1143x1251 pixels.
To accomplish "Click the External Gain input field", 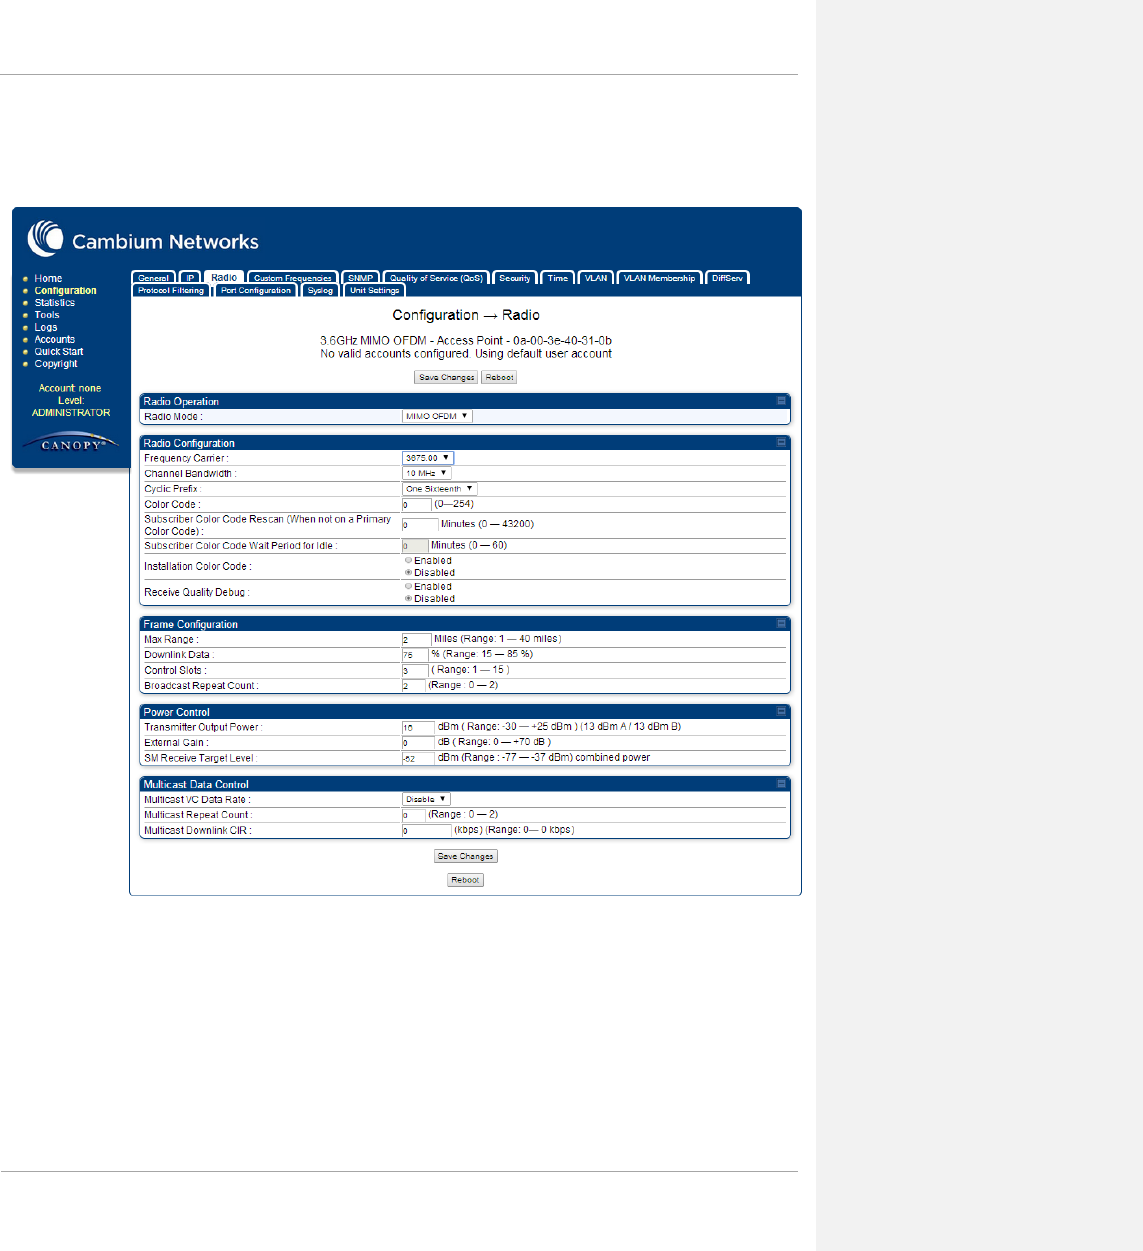I will coord(418,743).
